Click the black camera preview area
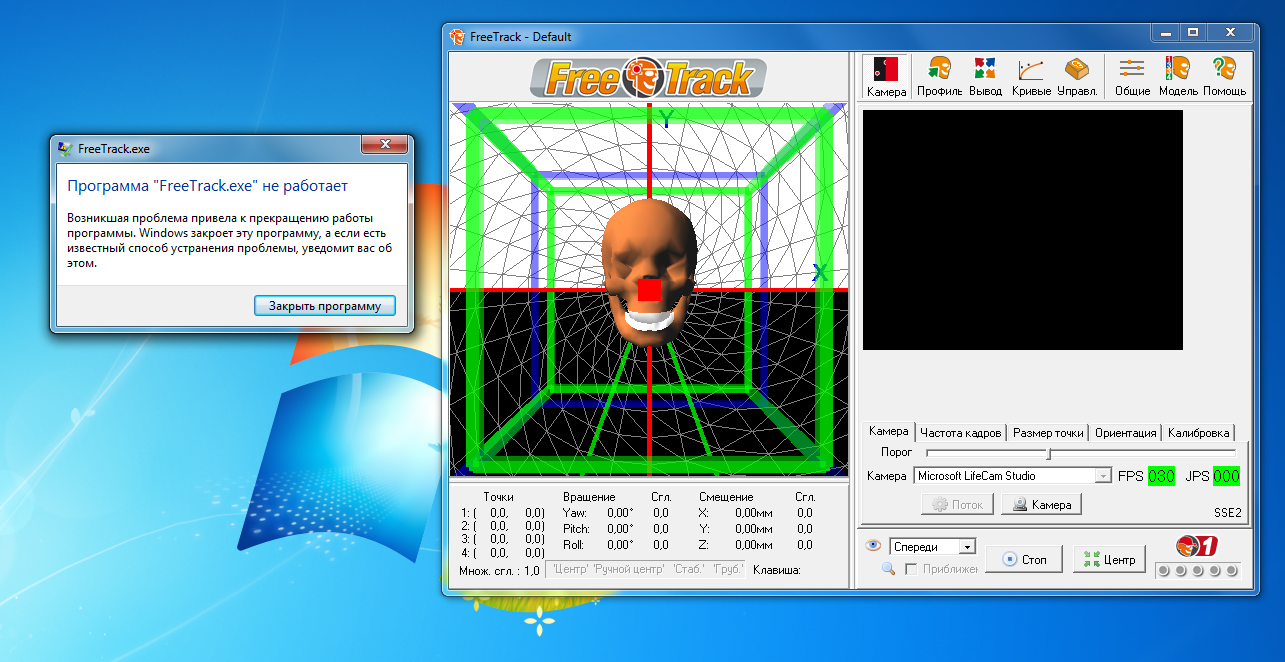The image size is (1285, 662). (x=1023, y=230)
